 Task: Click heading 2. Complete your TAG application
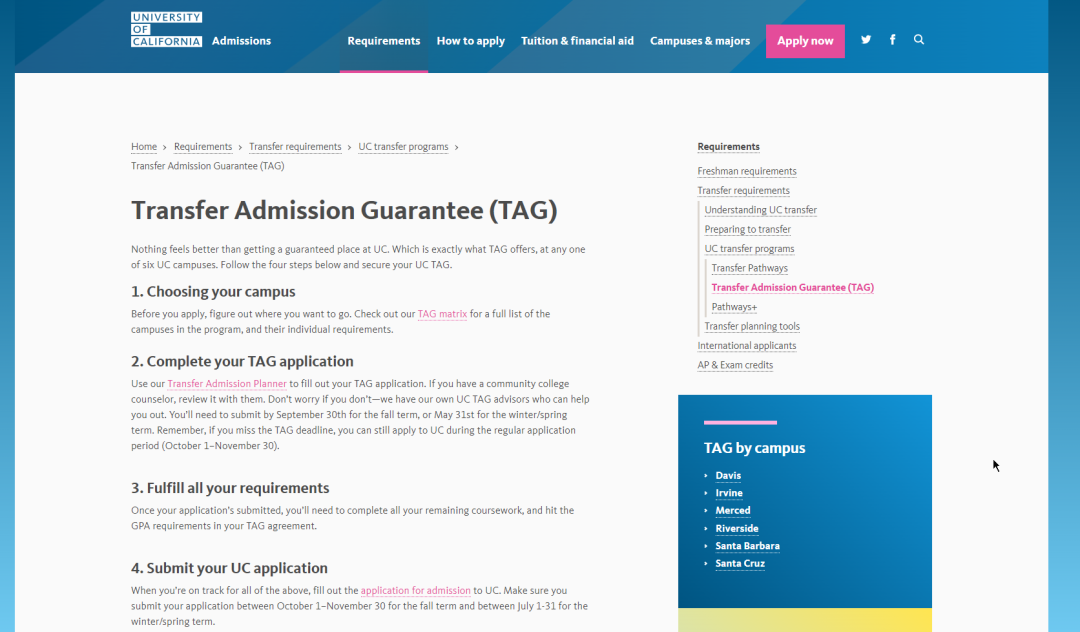pyautogui.click(x=242, y=361)
